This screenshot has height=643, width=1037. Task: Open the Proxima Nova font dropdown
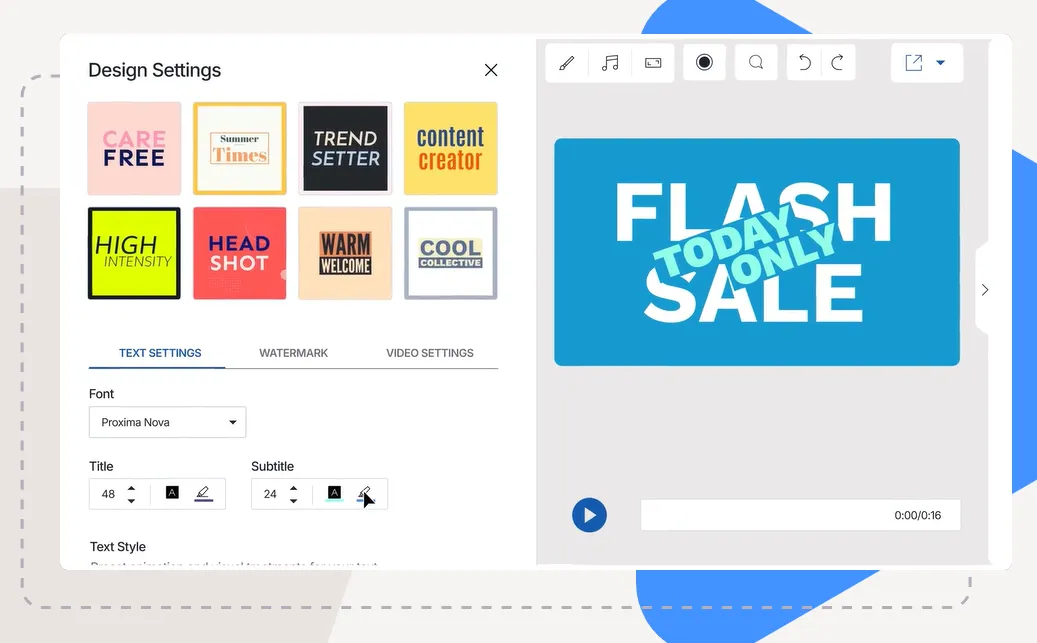(x=167, y=422)
